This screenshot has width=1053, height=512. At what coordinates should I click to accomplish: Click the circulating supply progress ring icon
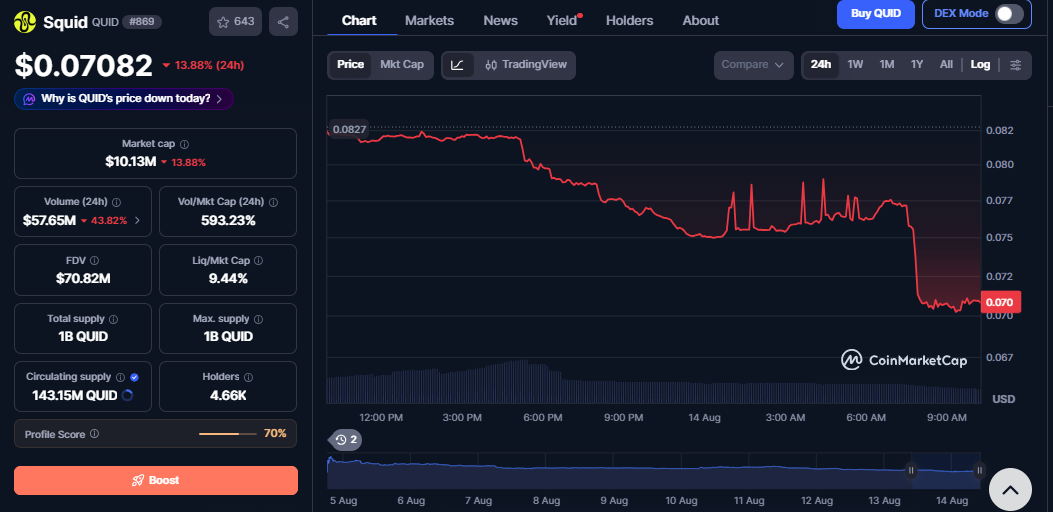tap(127, 395)
